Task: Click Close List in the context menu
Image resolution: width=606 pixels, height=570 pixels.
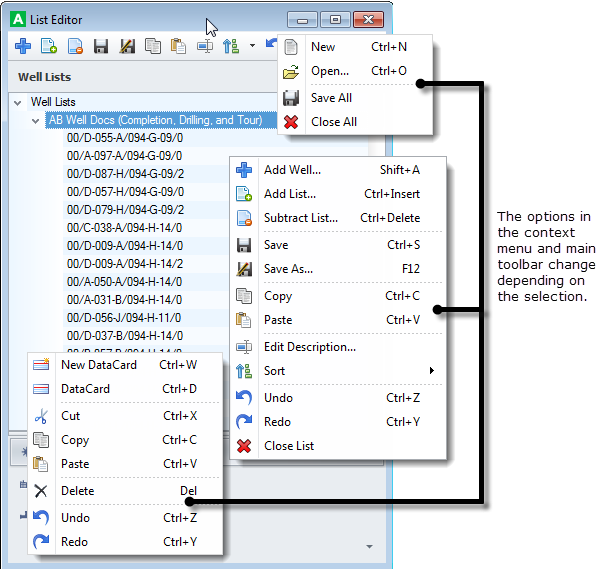Action: [288, 446]
